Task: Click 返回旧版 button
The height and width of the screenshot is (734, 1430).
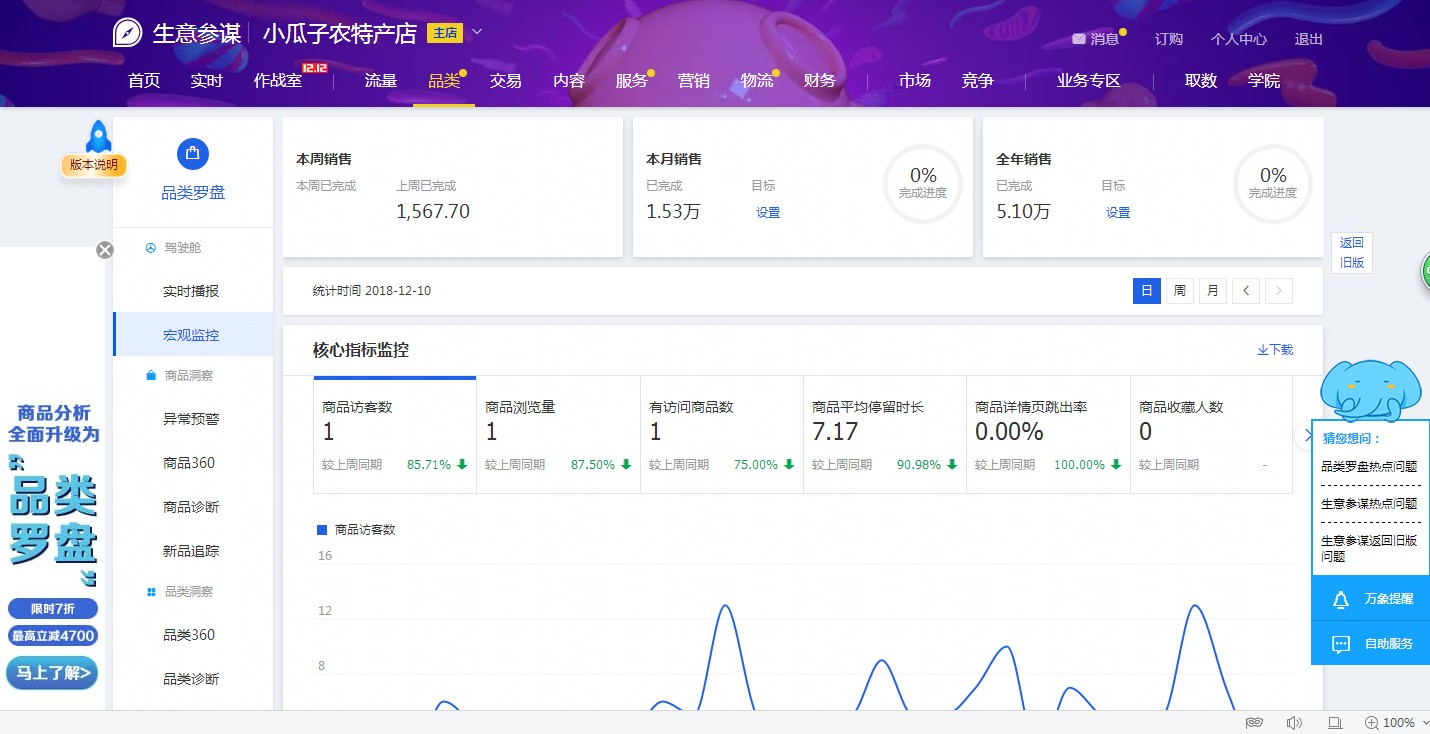Action: pos(1352,252)
